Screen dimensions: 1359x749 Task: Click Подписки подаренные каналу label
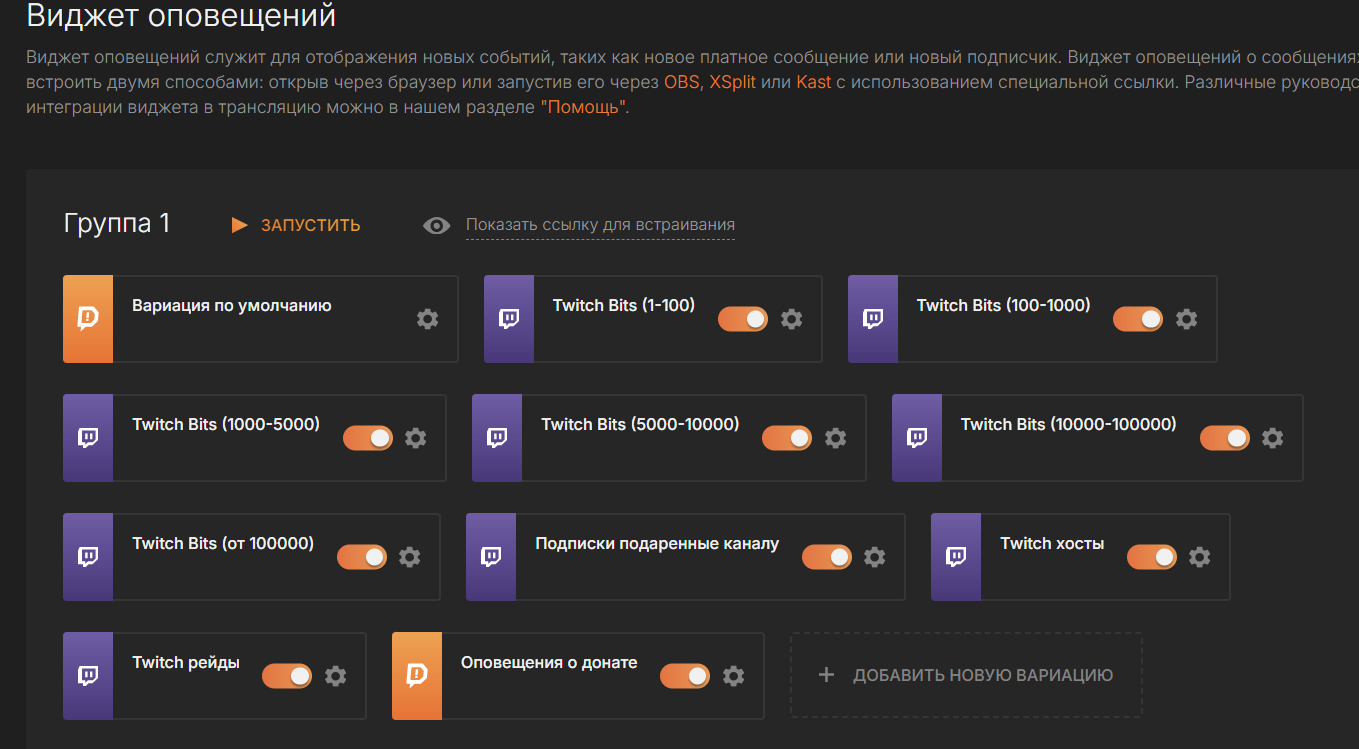[657, 545]
